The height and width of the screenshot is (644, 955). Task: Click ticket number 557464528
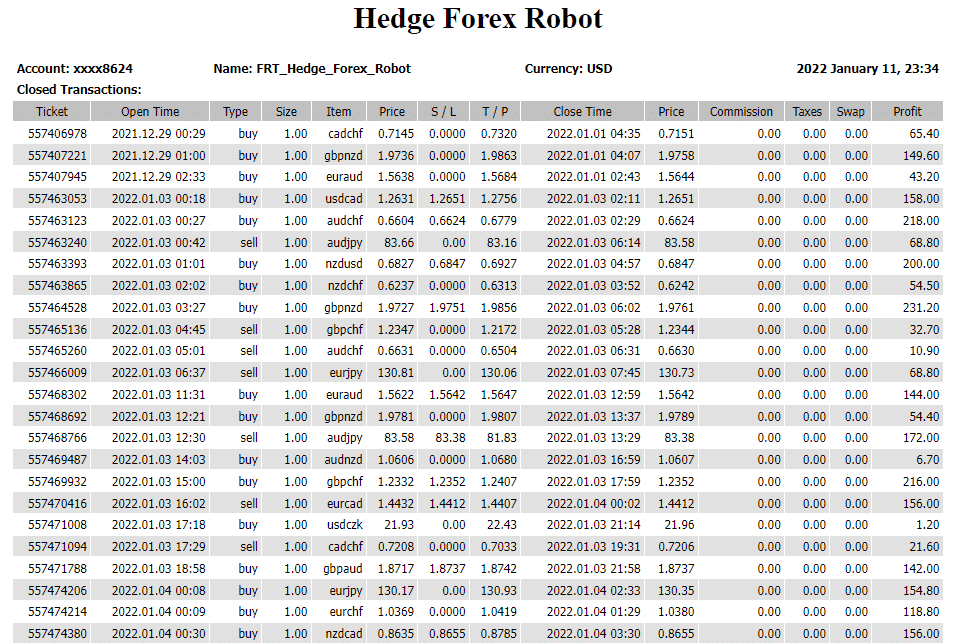point(57,308)
